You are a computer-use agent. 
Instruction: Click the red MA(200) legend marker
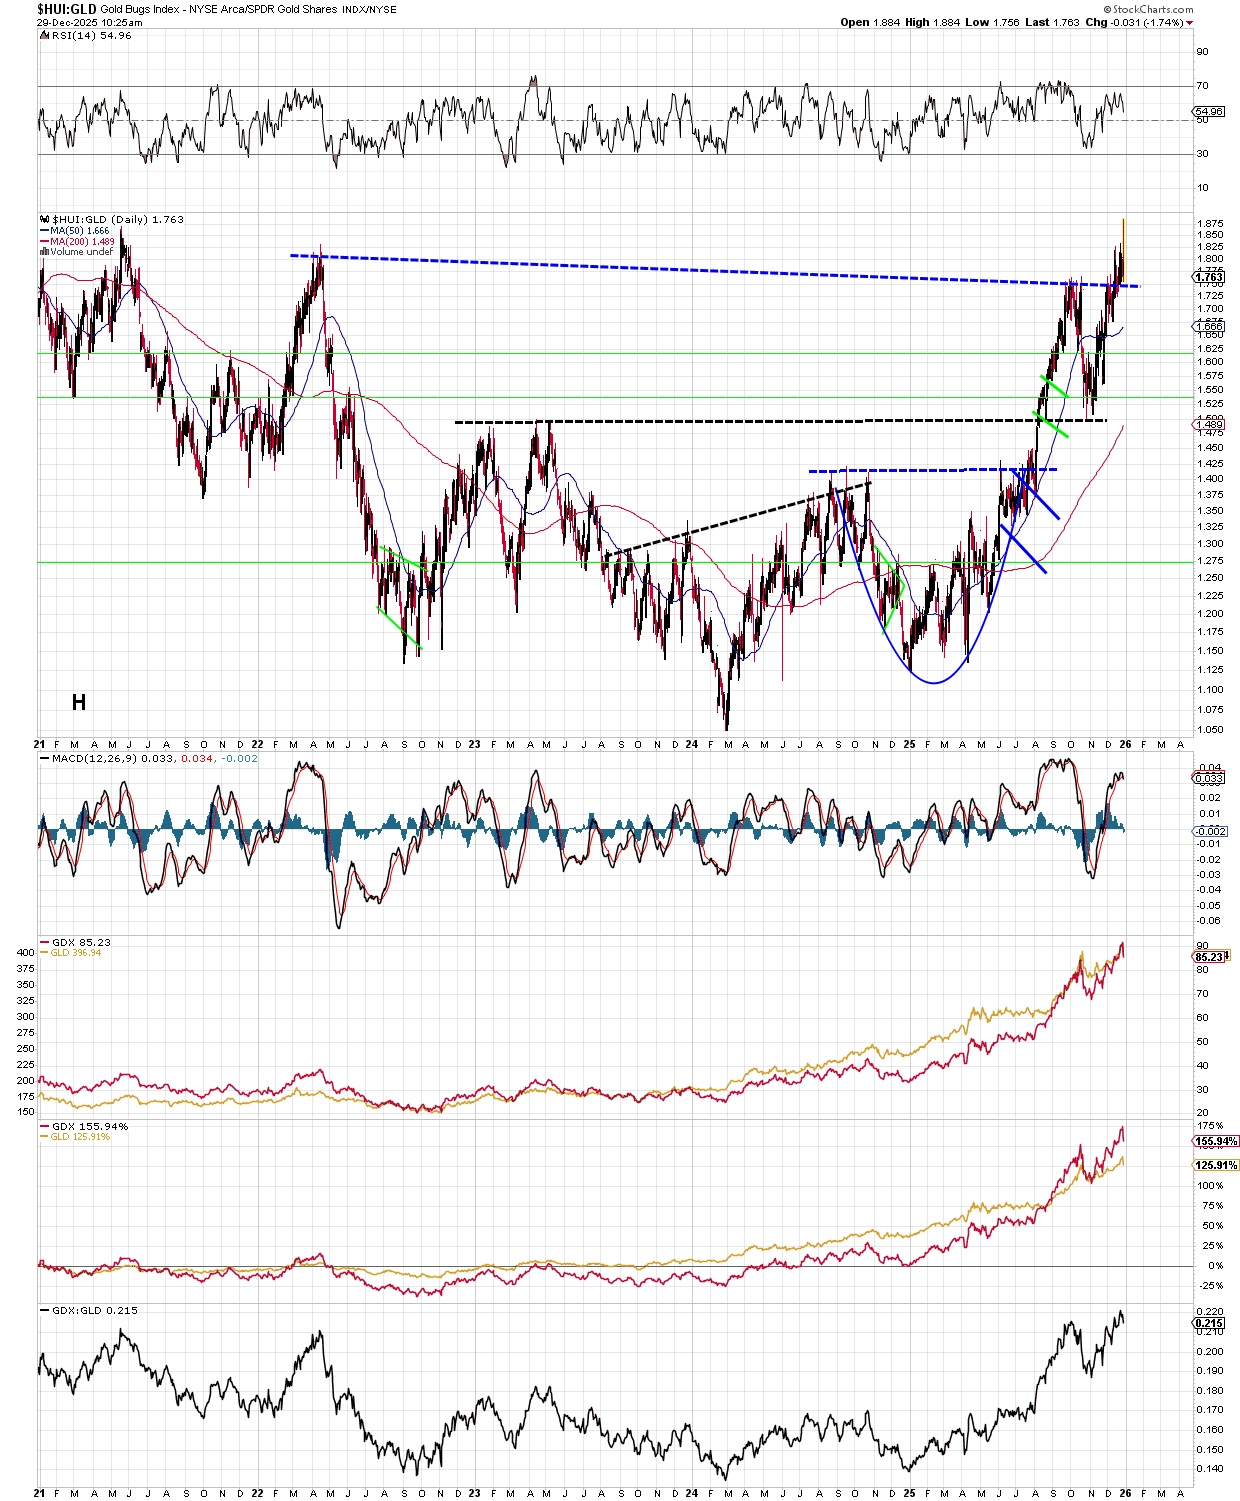[x=44, y=242]
